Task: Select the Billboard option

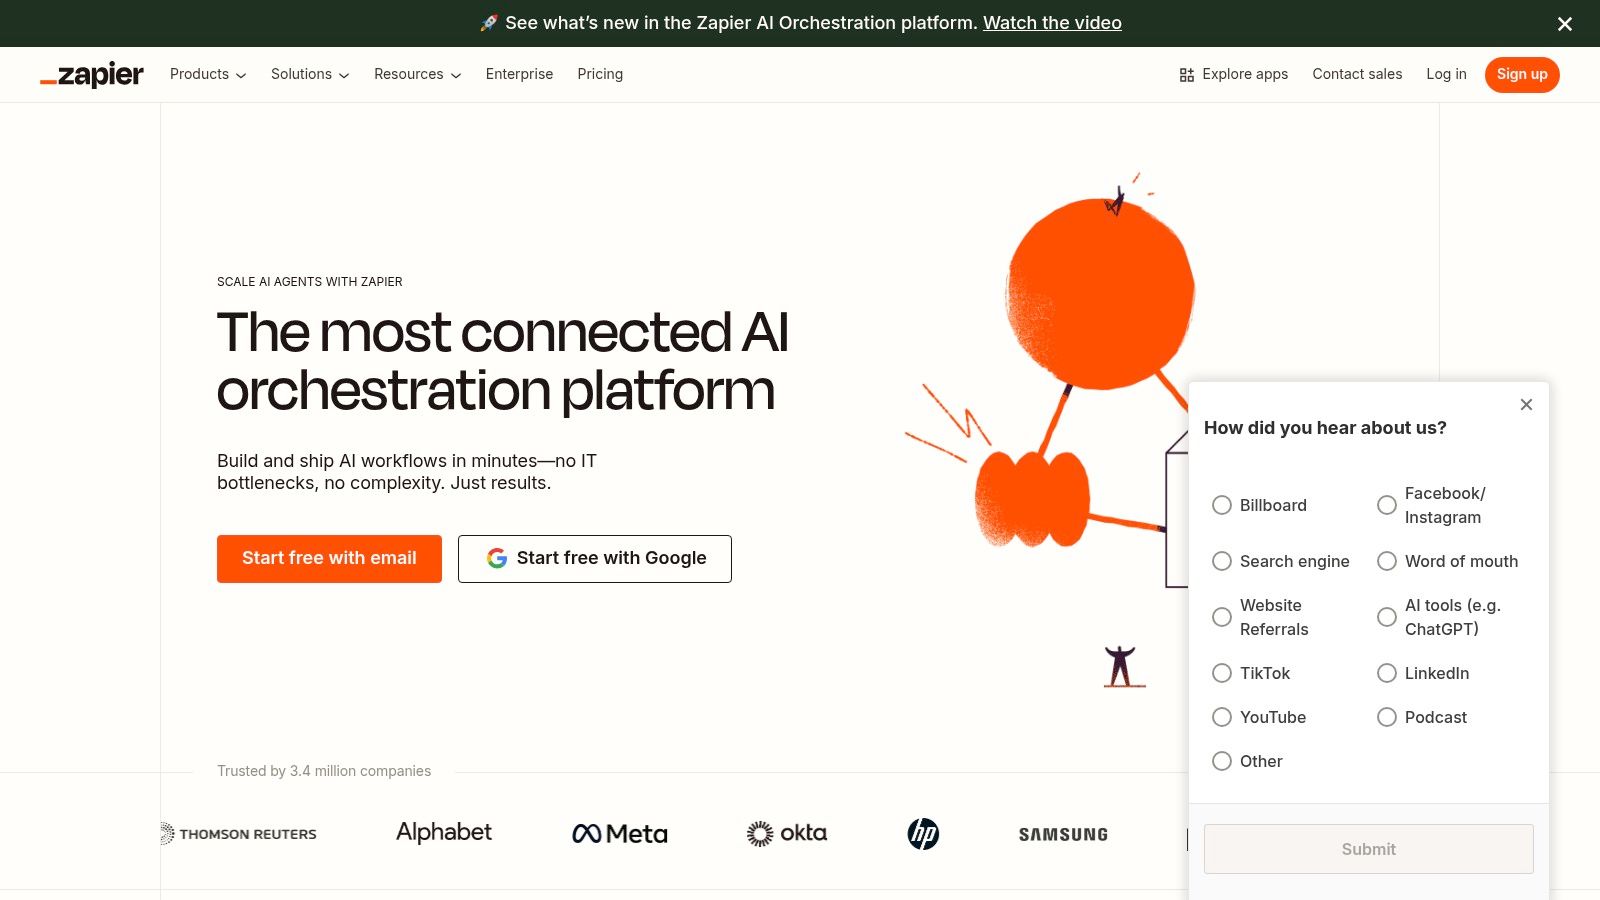Action: coord(1222,505)
